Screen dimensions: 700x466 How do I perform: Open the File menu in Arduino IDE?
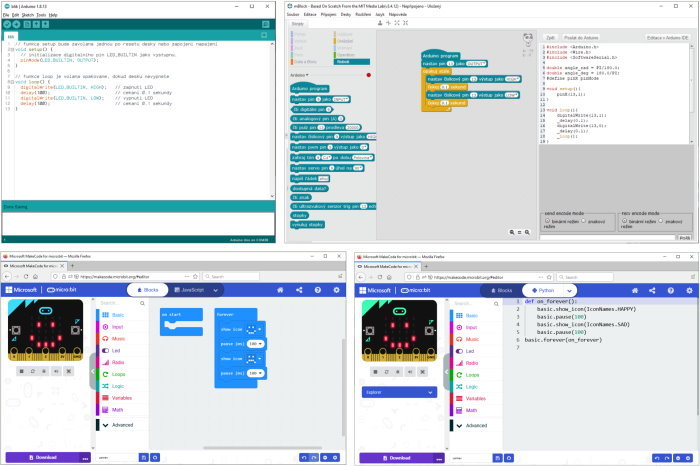pos(6,15)
